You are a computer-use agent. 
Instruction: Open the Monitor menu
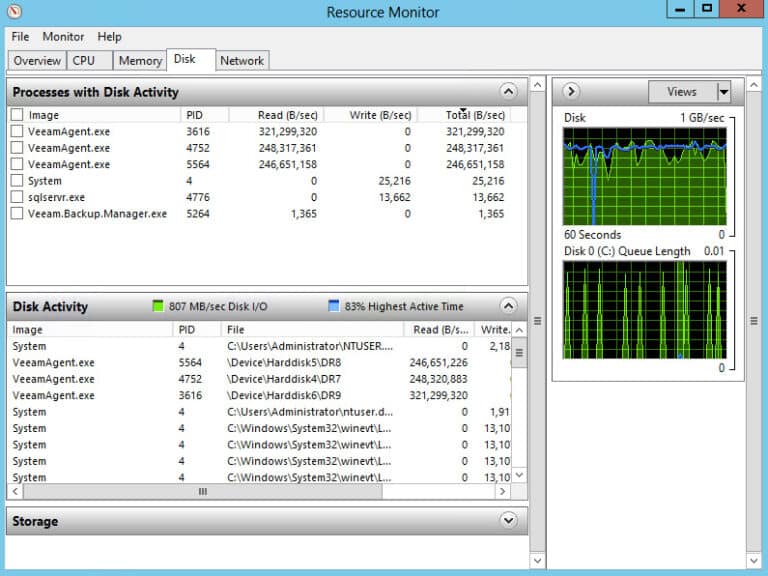tap(63, 37)
